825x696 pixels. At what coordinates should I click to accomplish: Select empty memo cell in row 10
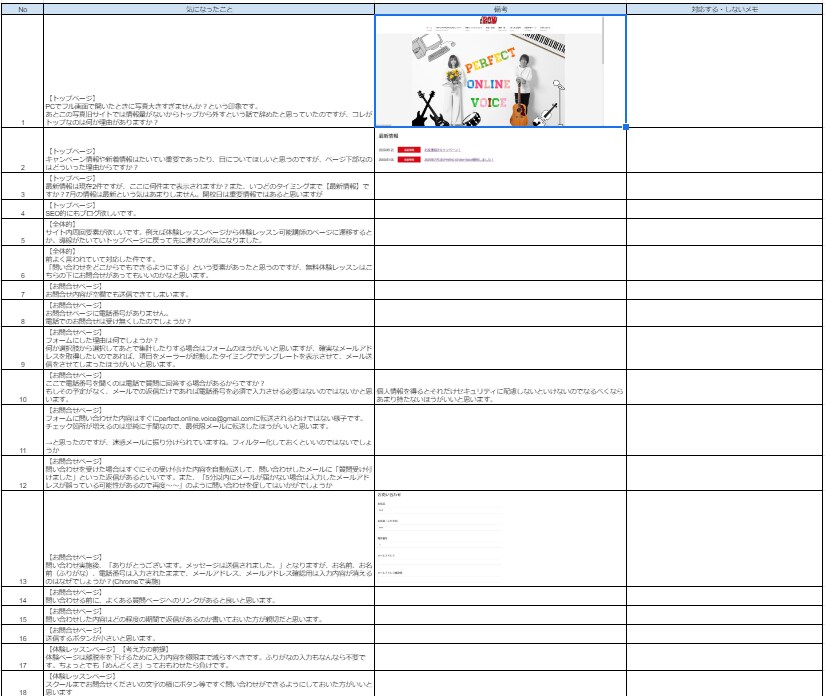725,387
